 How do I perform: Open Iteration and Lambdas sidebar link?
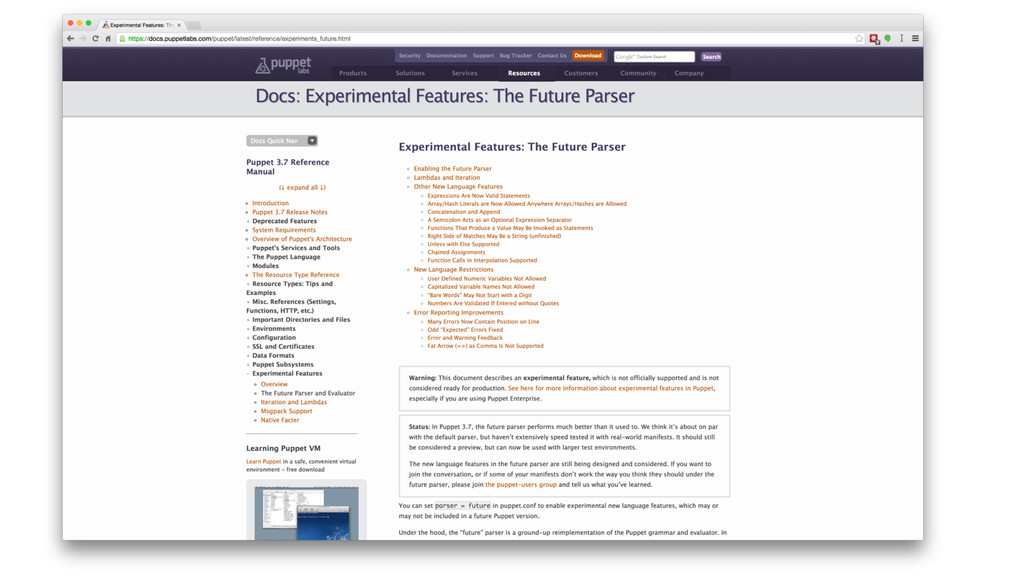(x=294, y=402)
